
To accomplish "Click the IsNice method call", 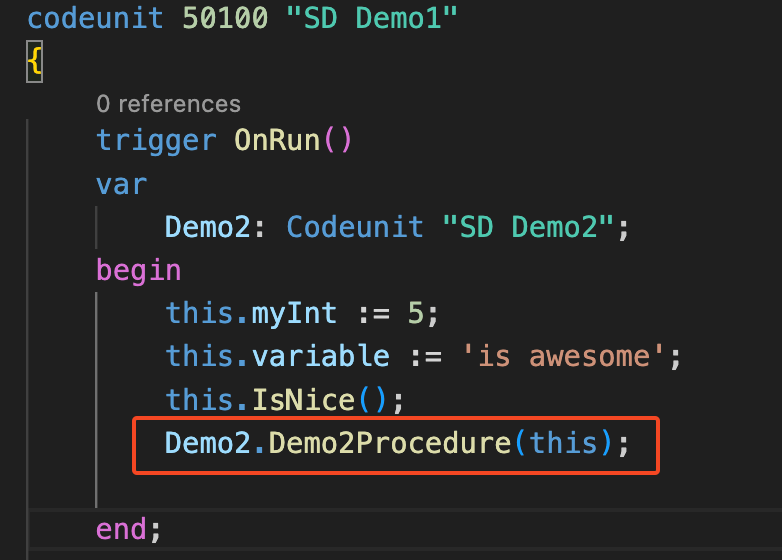I will 303,400.
